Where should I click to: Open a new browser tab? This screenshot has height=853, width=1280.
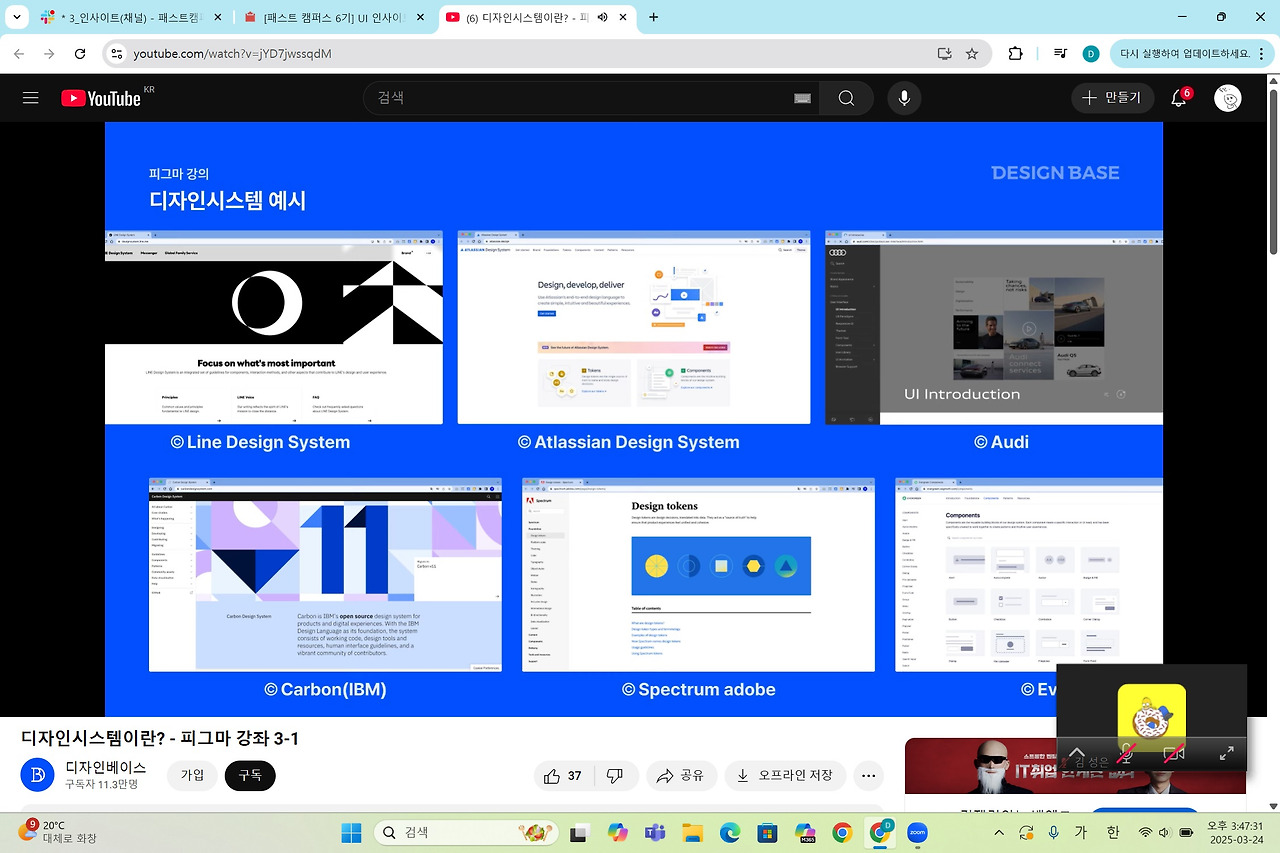pyautogui.click(x=653, y=17)
